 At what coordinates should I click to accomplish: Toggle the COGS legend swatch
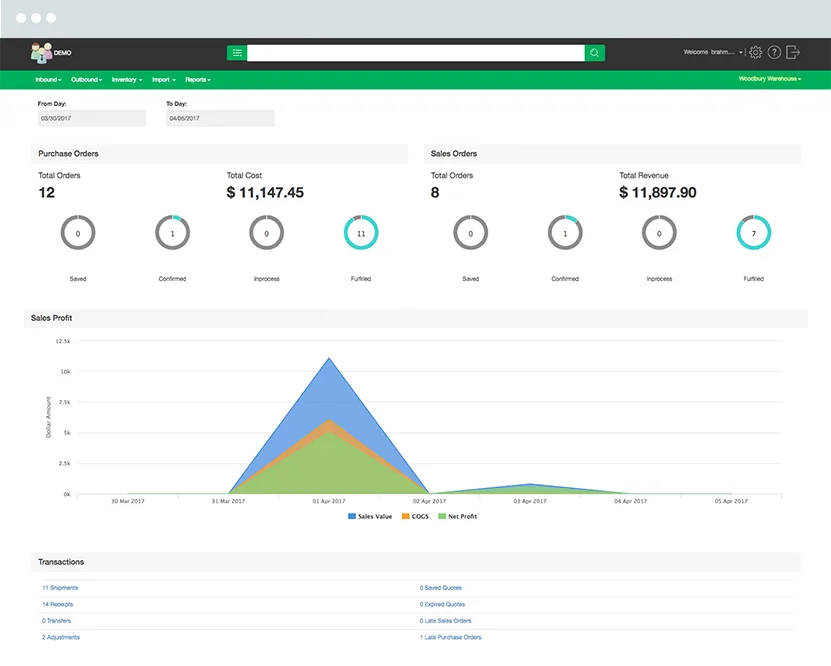[x=405, y=516]
